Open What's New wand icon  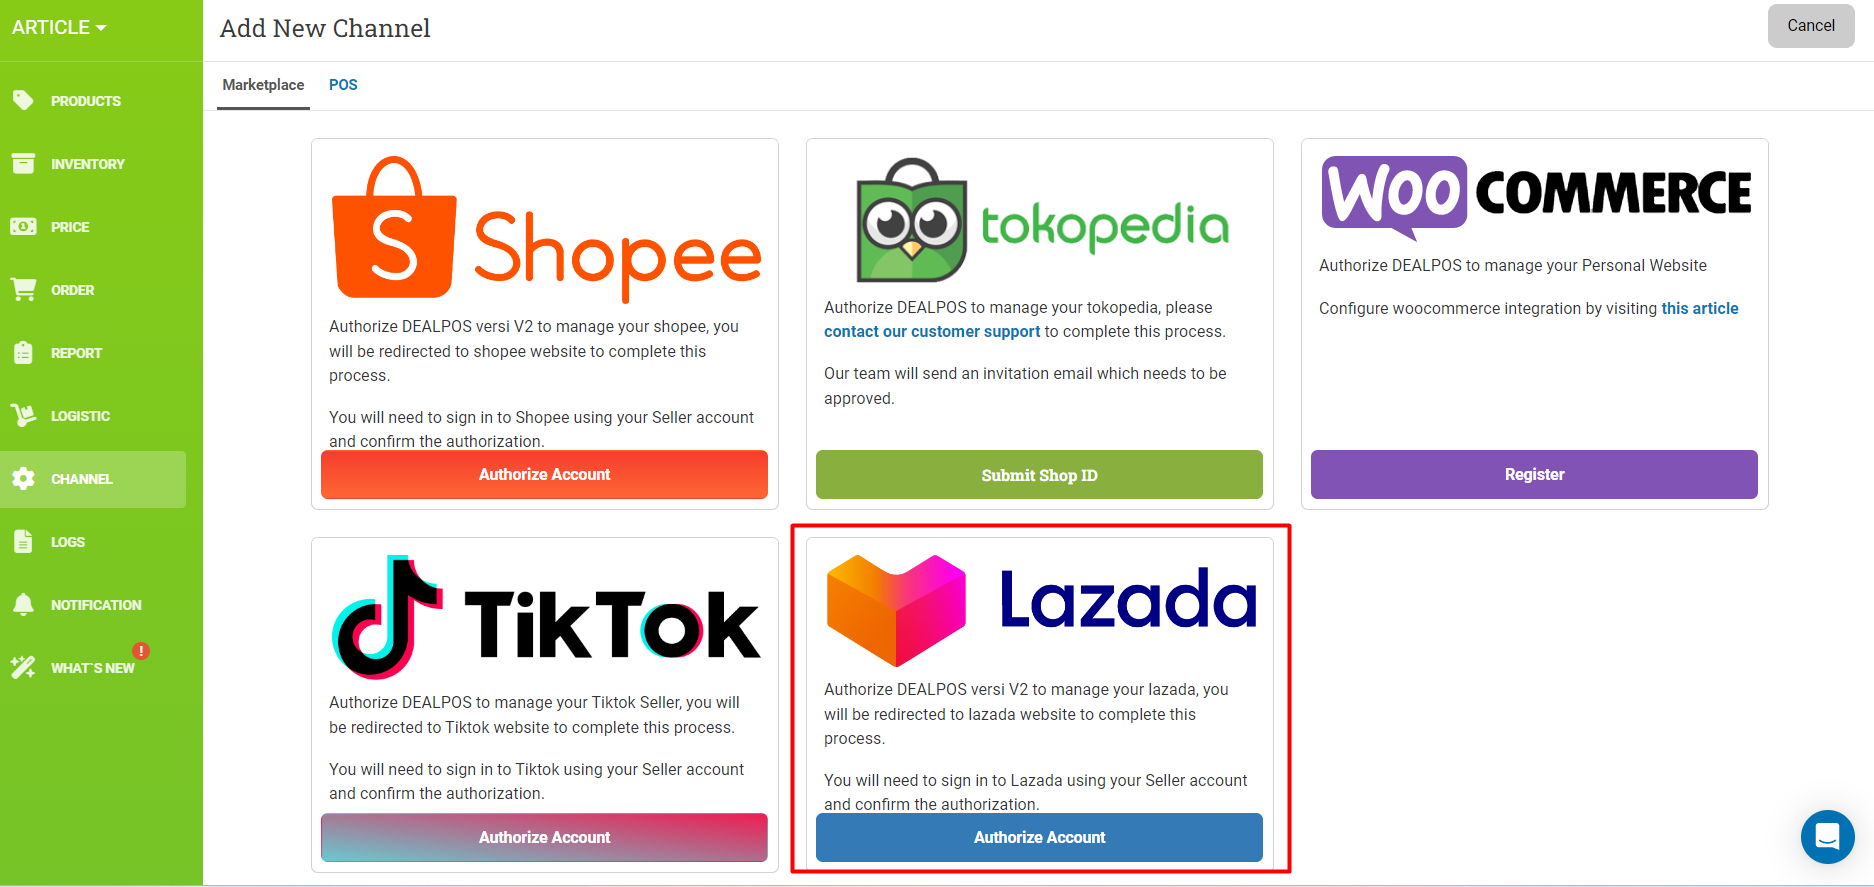pos(23,667)
